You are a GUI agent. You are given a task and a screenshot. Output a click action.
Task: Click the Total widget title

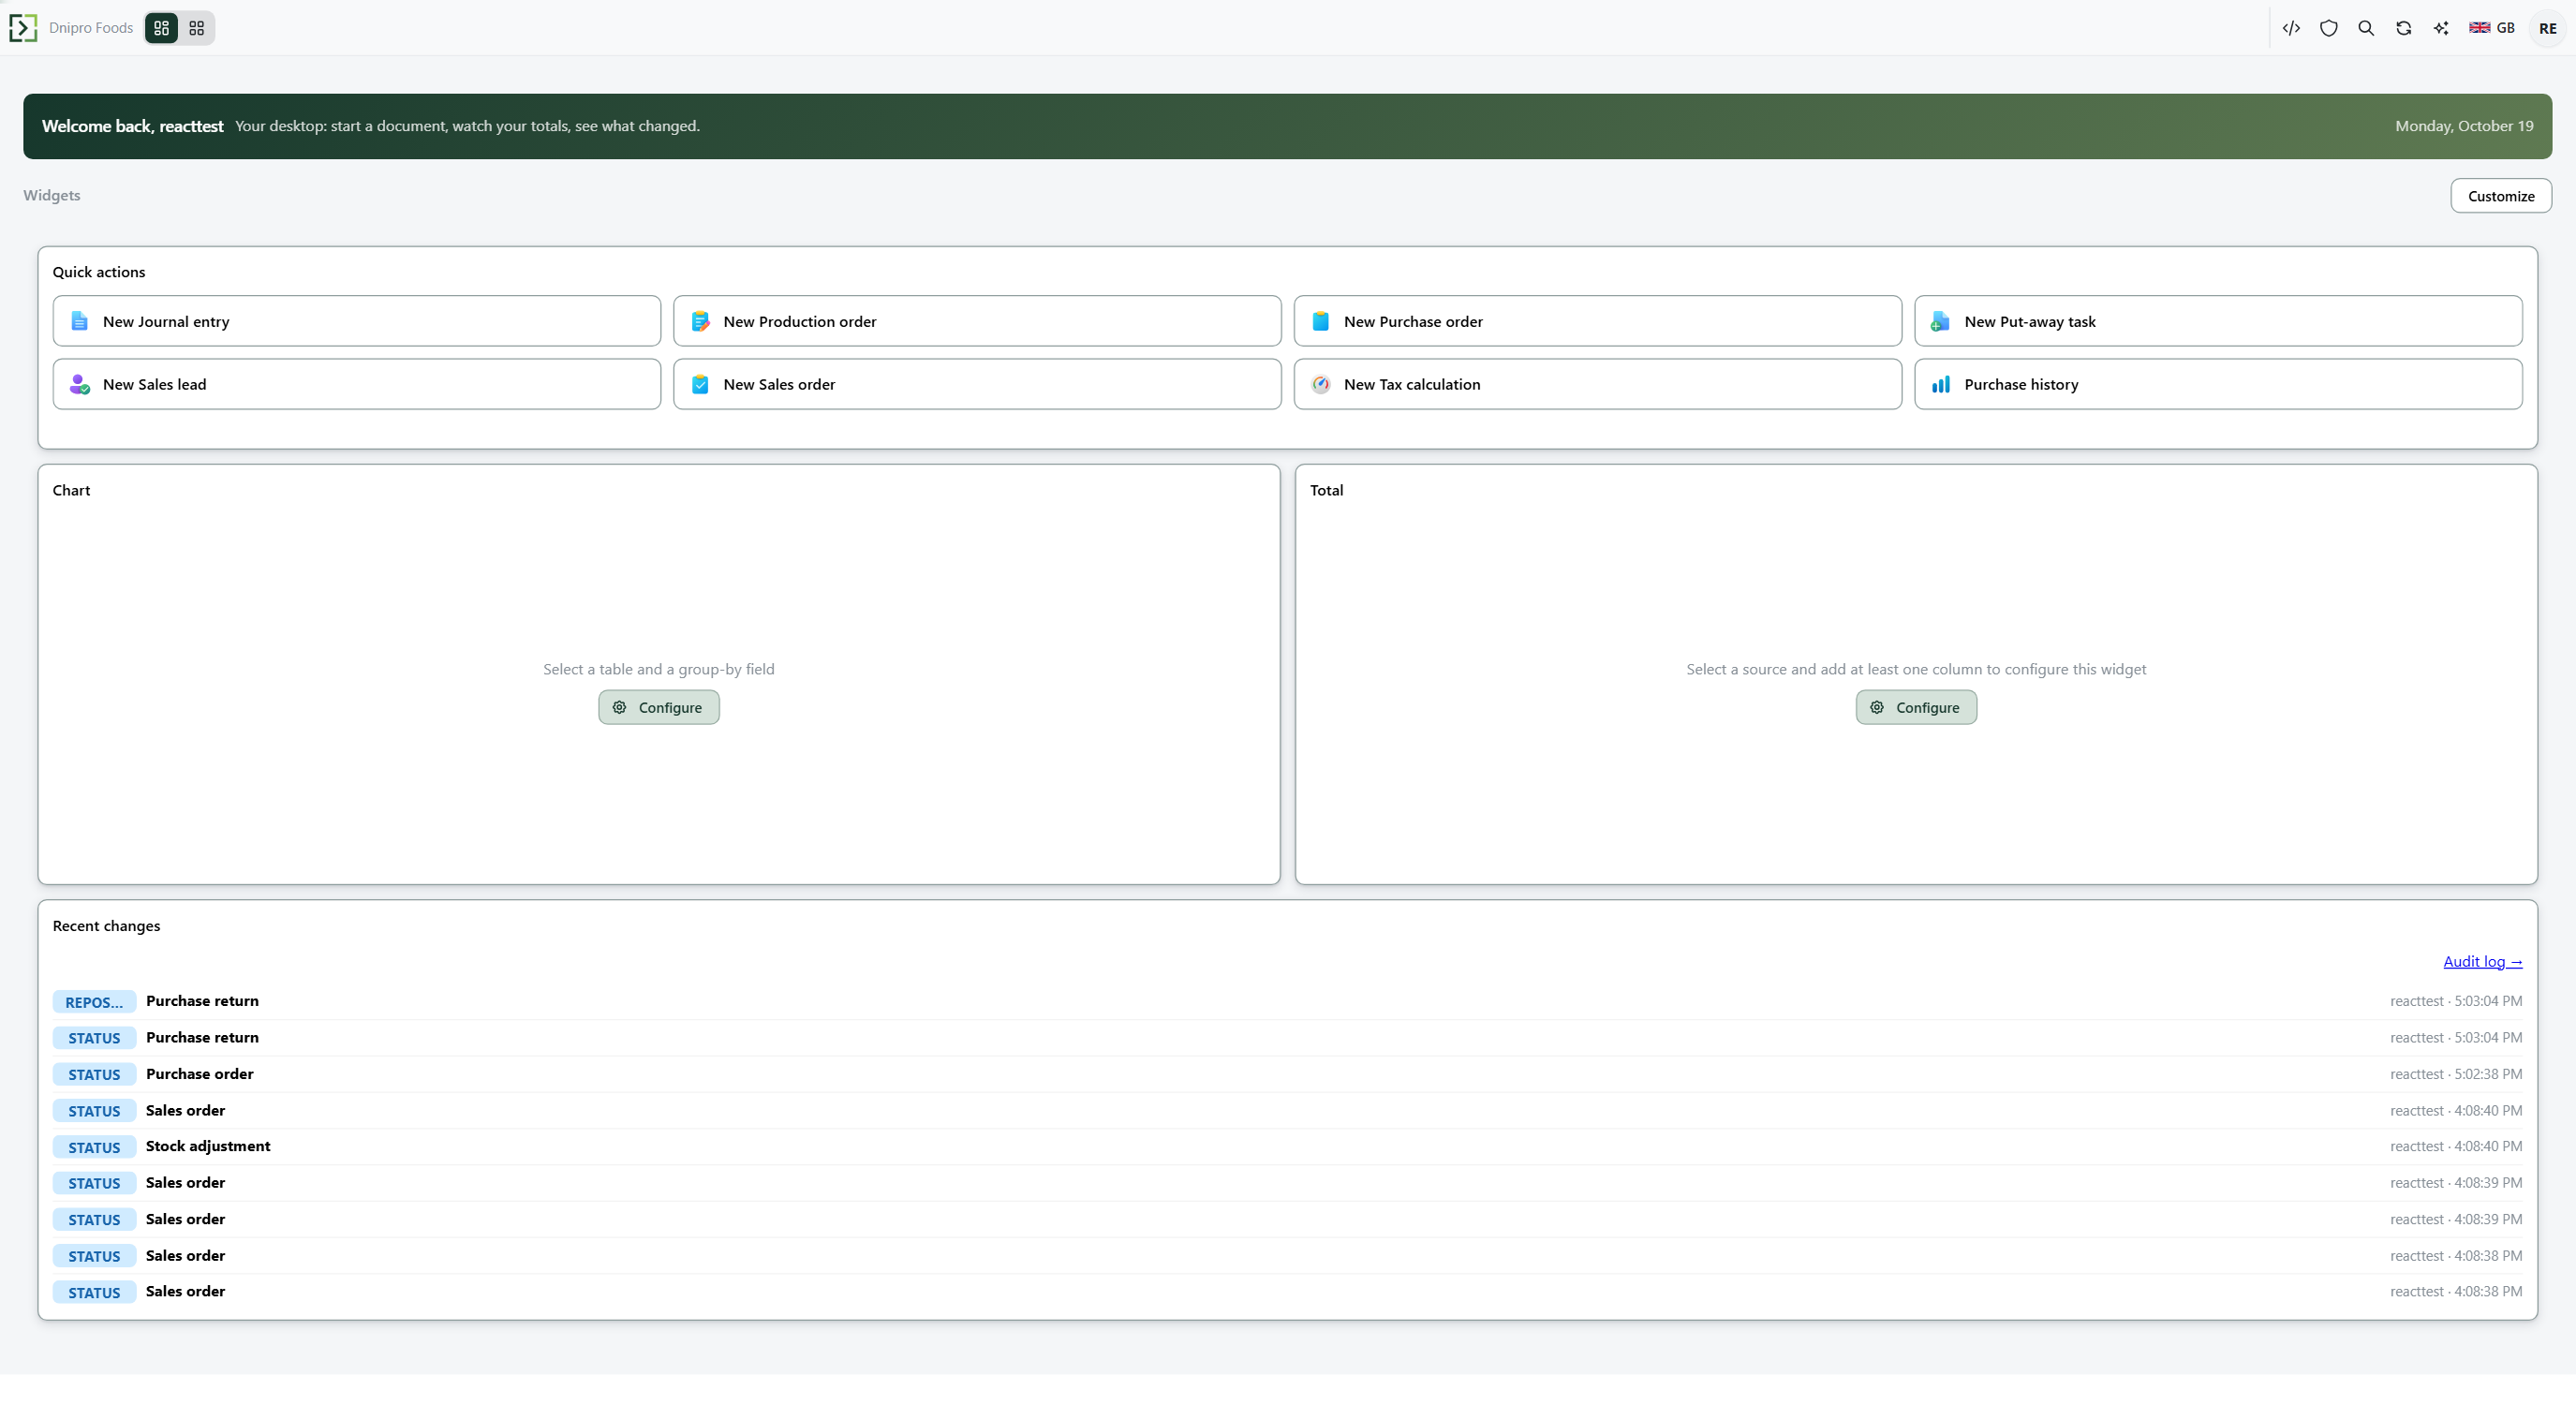[1327, 490]
